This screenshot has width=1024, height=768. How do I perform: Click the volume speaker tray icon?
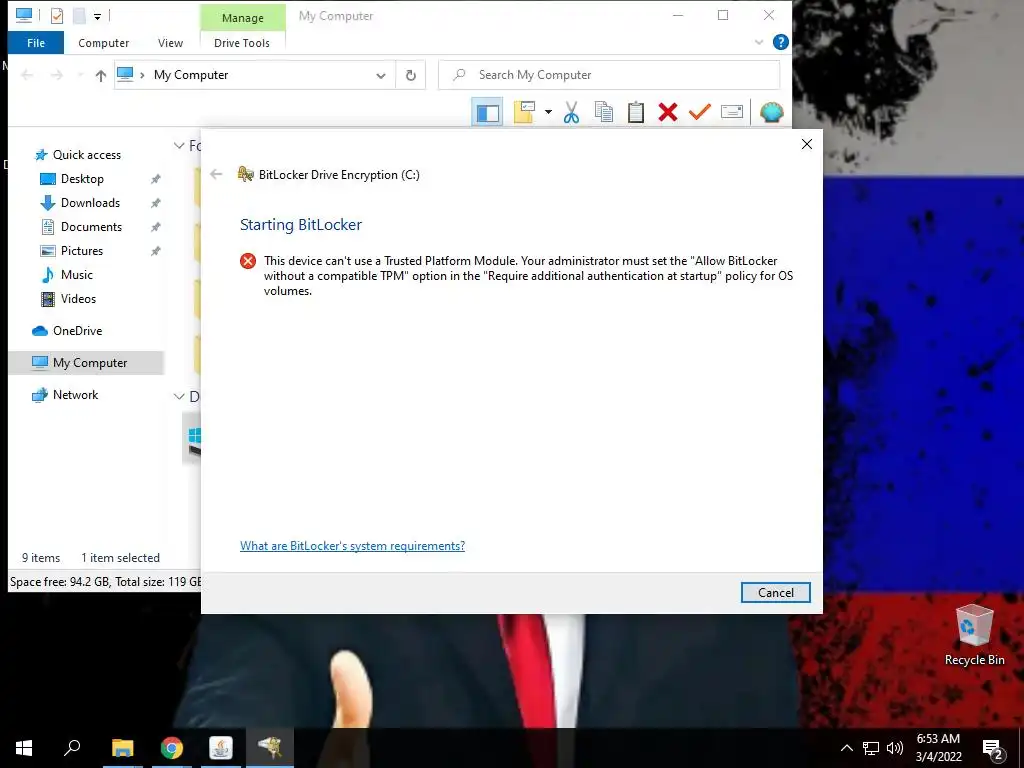[x=895, y=748]
